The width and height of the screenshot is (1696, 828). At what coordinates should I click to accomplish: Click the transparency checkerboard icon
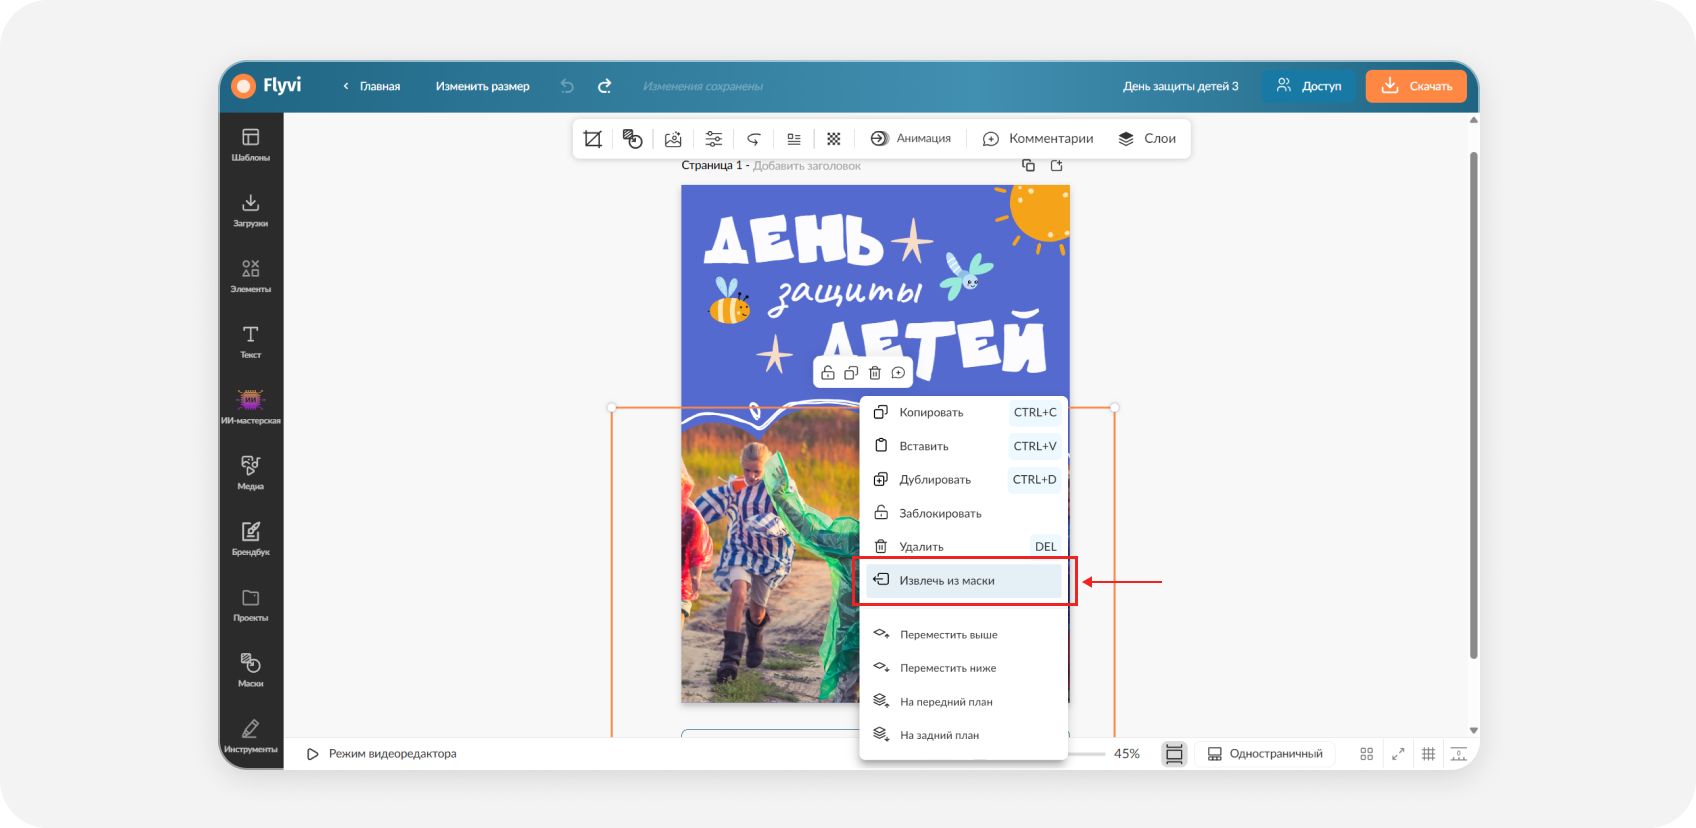tap(834, 139)
